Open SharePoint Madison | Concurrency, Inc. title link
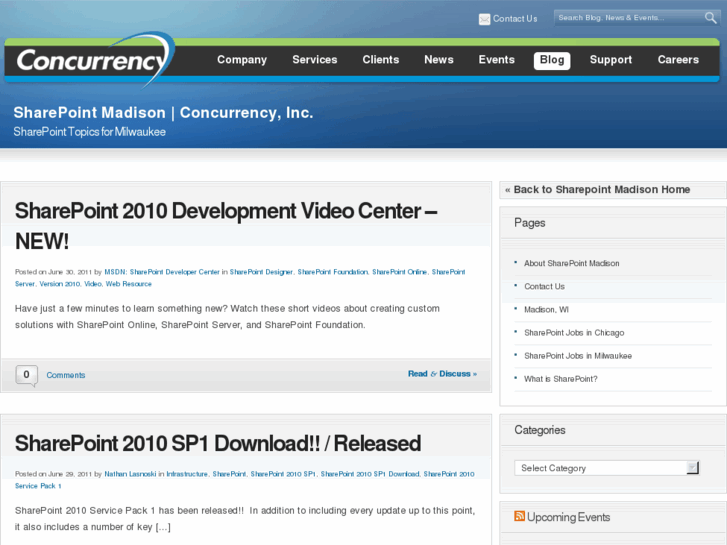Screen dimensions: 727x545 163,113
